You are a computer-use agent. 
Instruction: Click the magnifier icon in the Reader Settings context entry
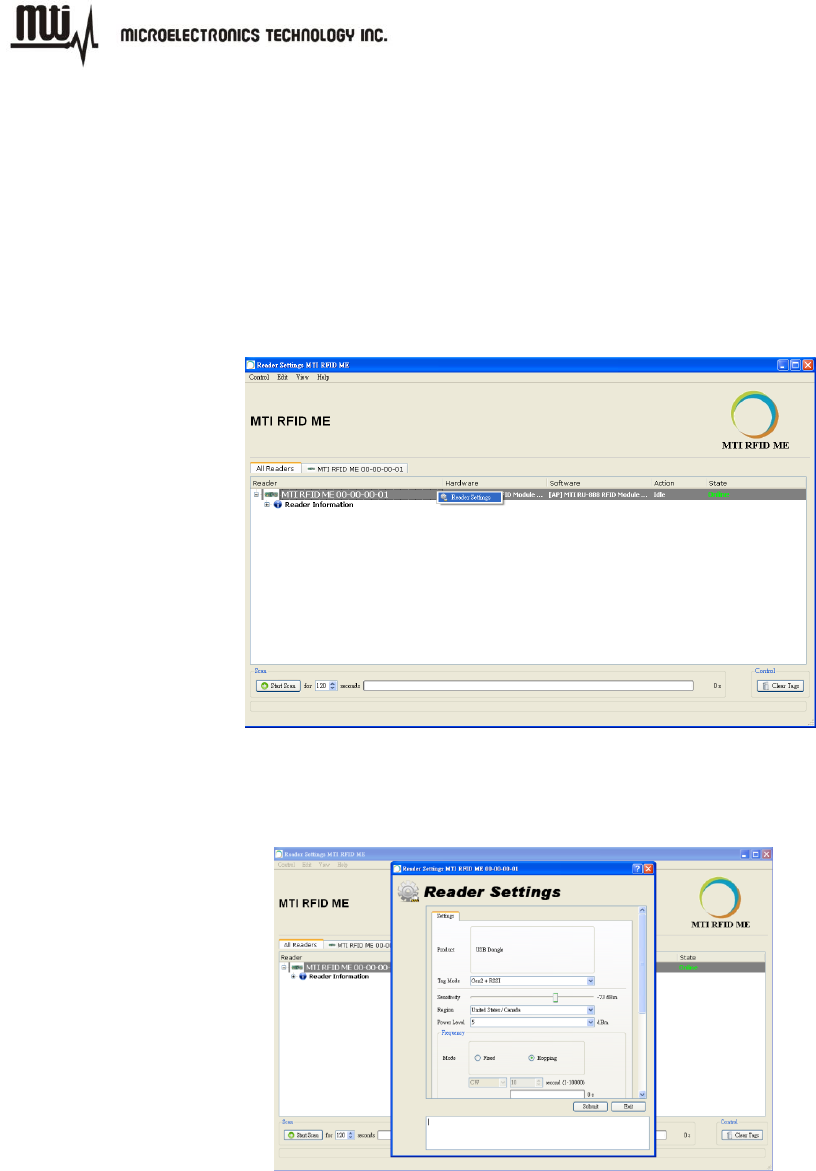[x=444, y=497]
